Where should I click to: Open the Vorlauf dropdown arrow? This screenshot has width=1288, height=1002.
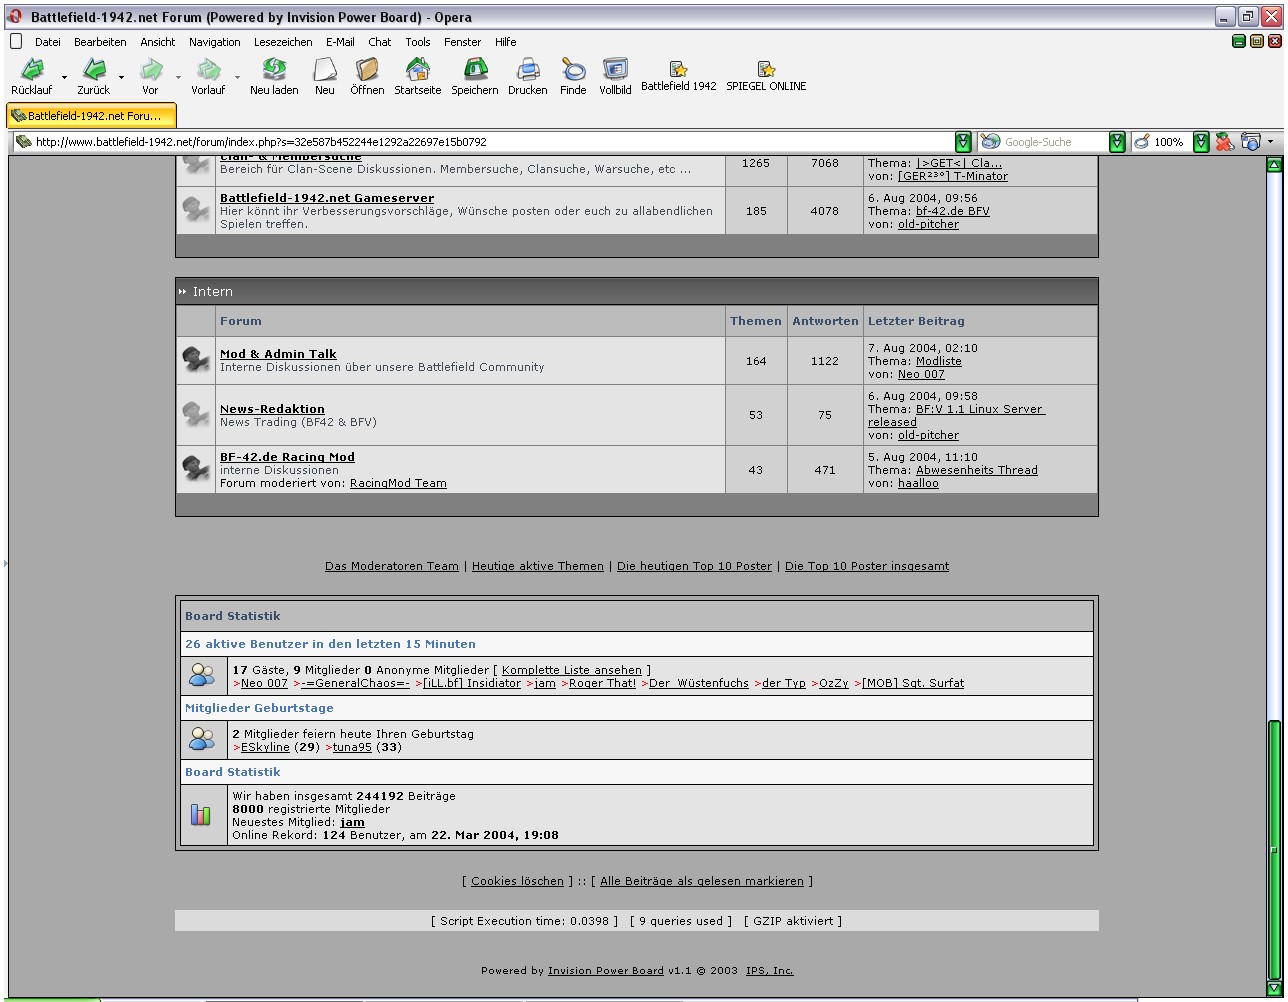(238, 77)
